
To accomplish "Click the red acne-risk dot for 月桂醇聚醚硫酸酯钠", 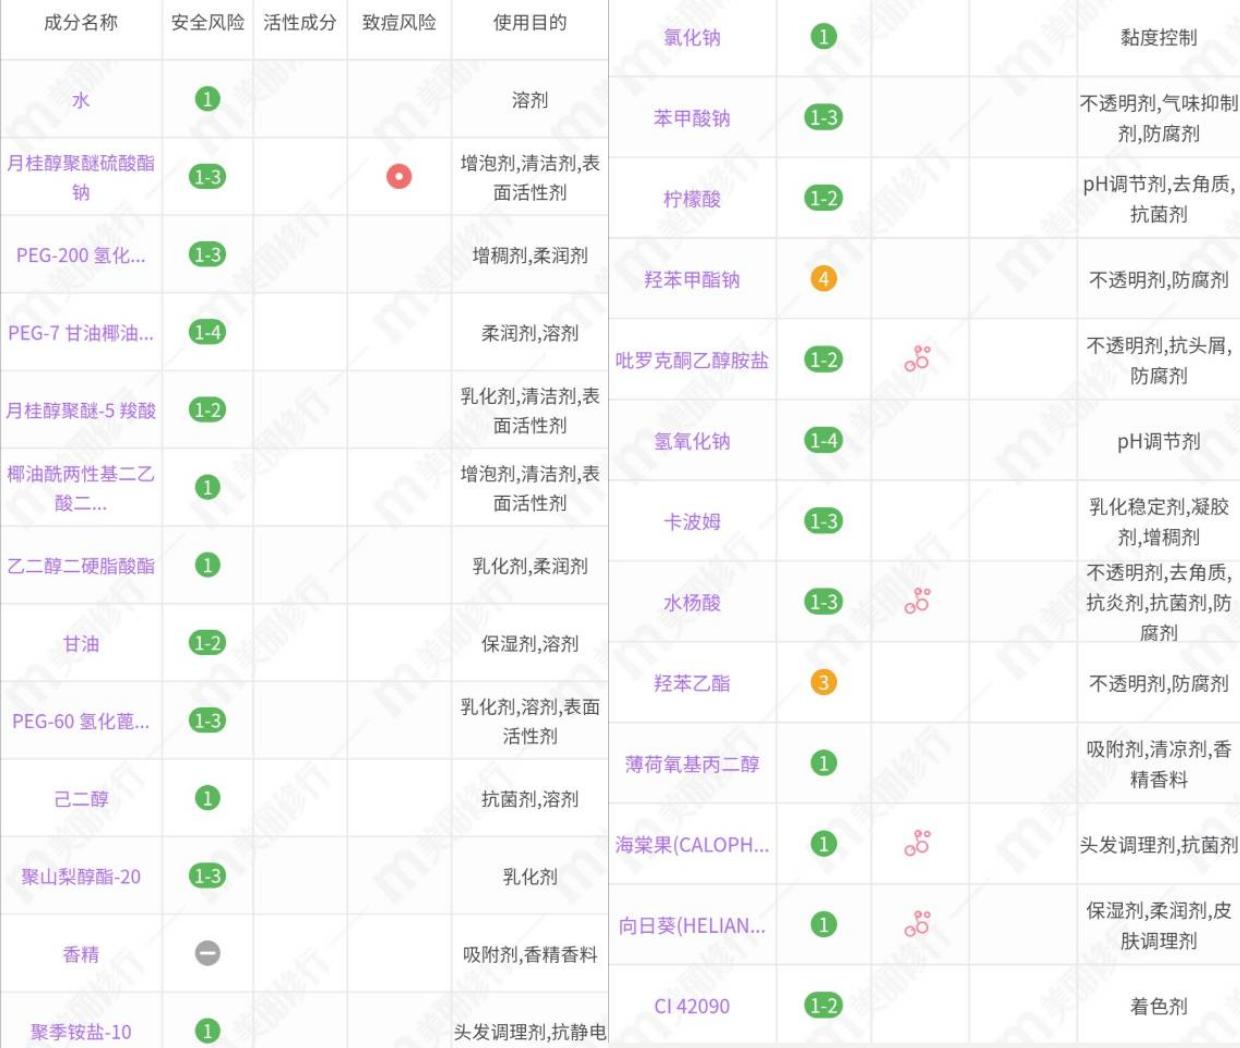I will 397,174.
